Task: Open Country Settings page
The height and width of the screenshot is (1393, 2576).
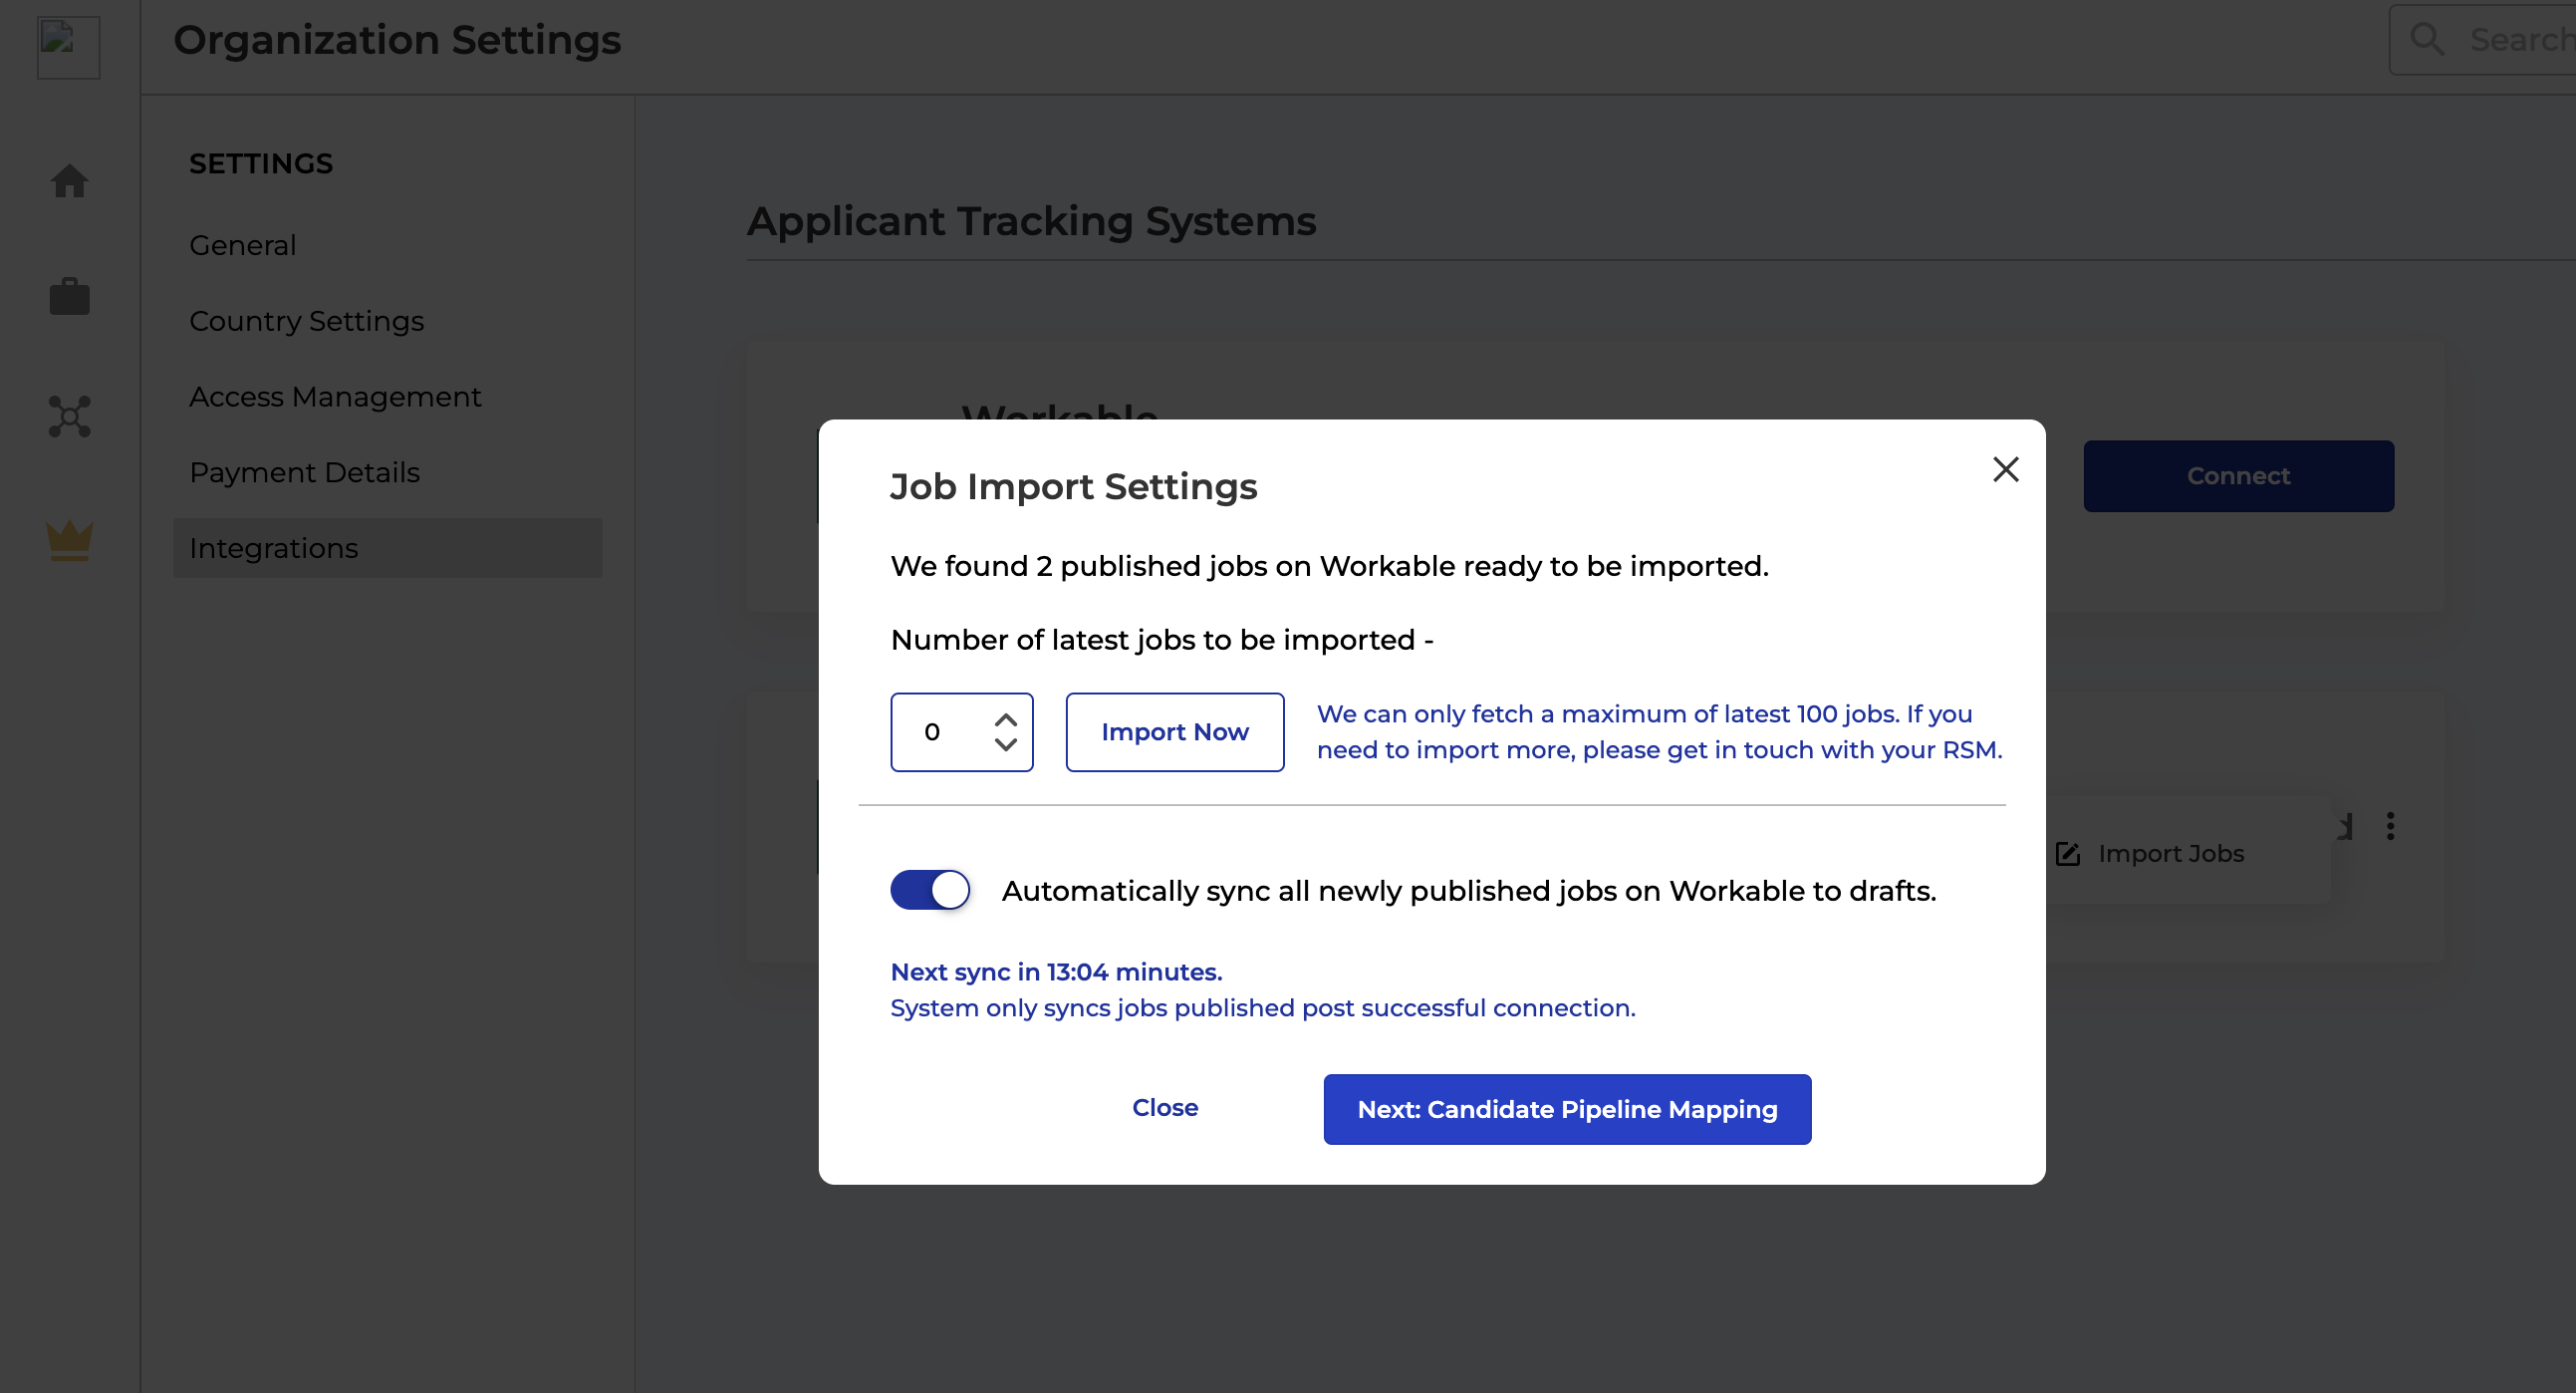Action: click(306, 321)
